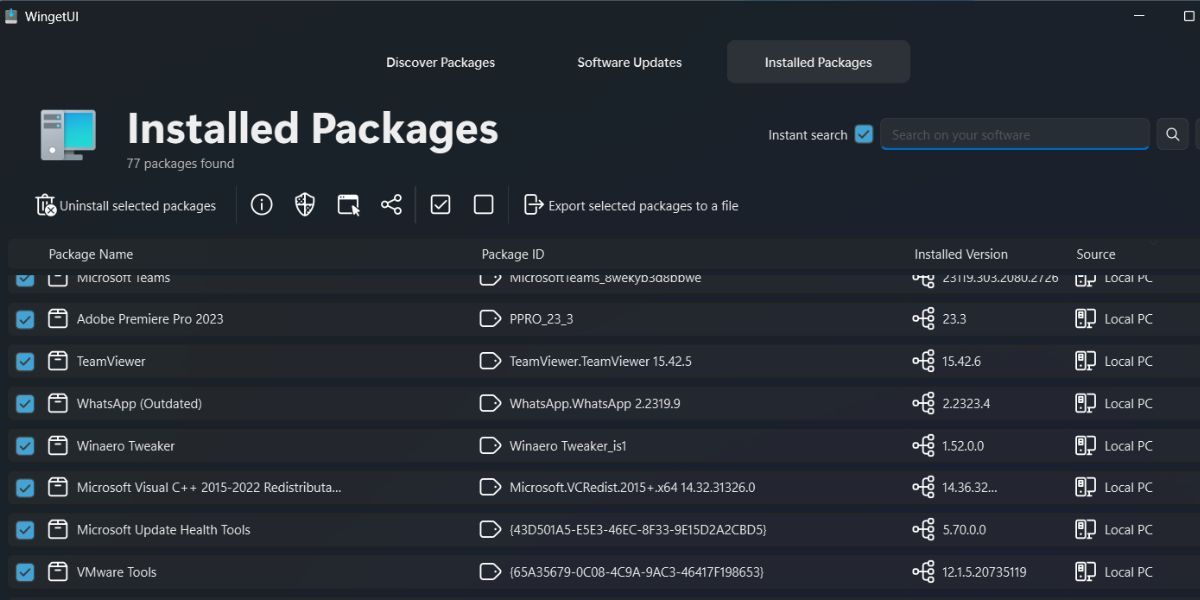Click the Microsoft.VCRedist.2015+.x64 package ID
Image resolution: width=1200 pixels, height=600 pixels.
(632, 488)
